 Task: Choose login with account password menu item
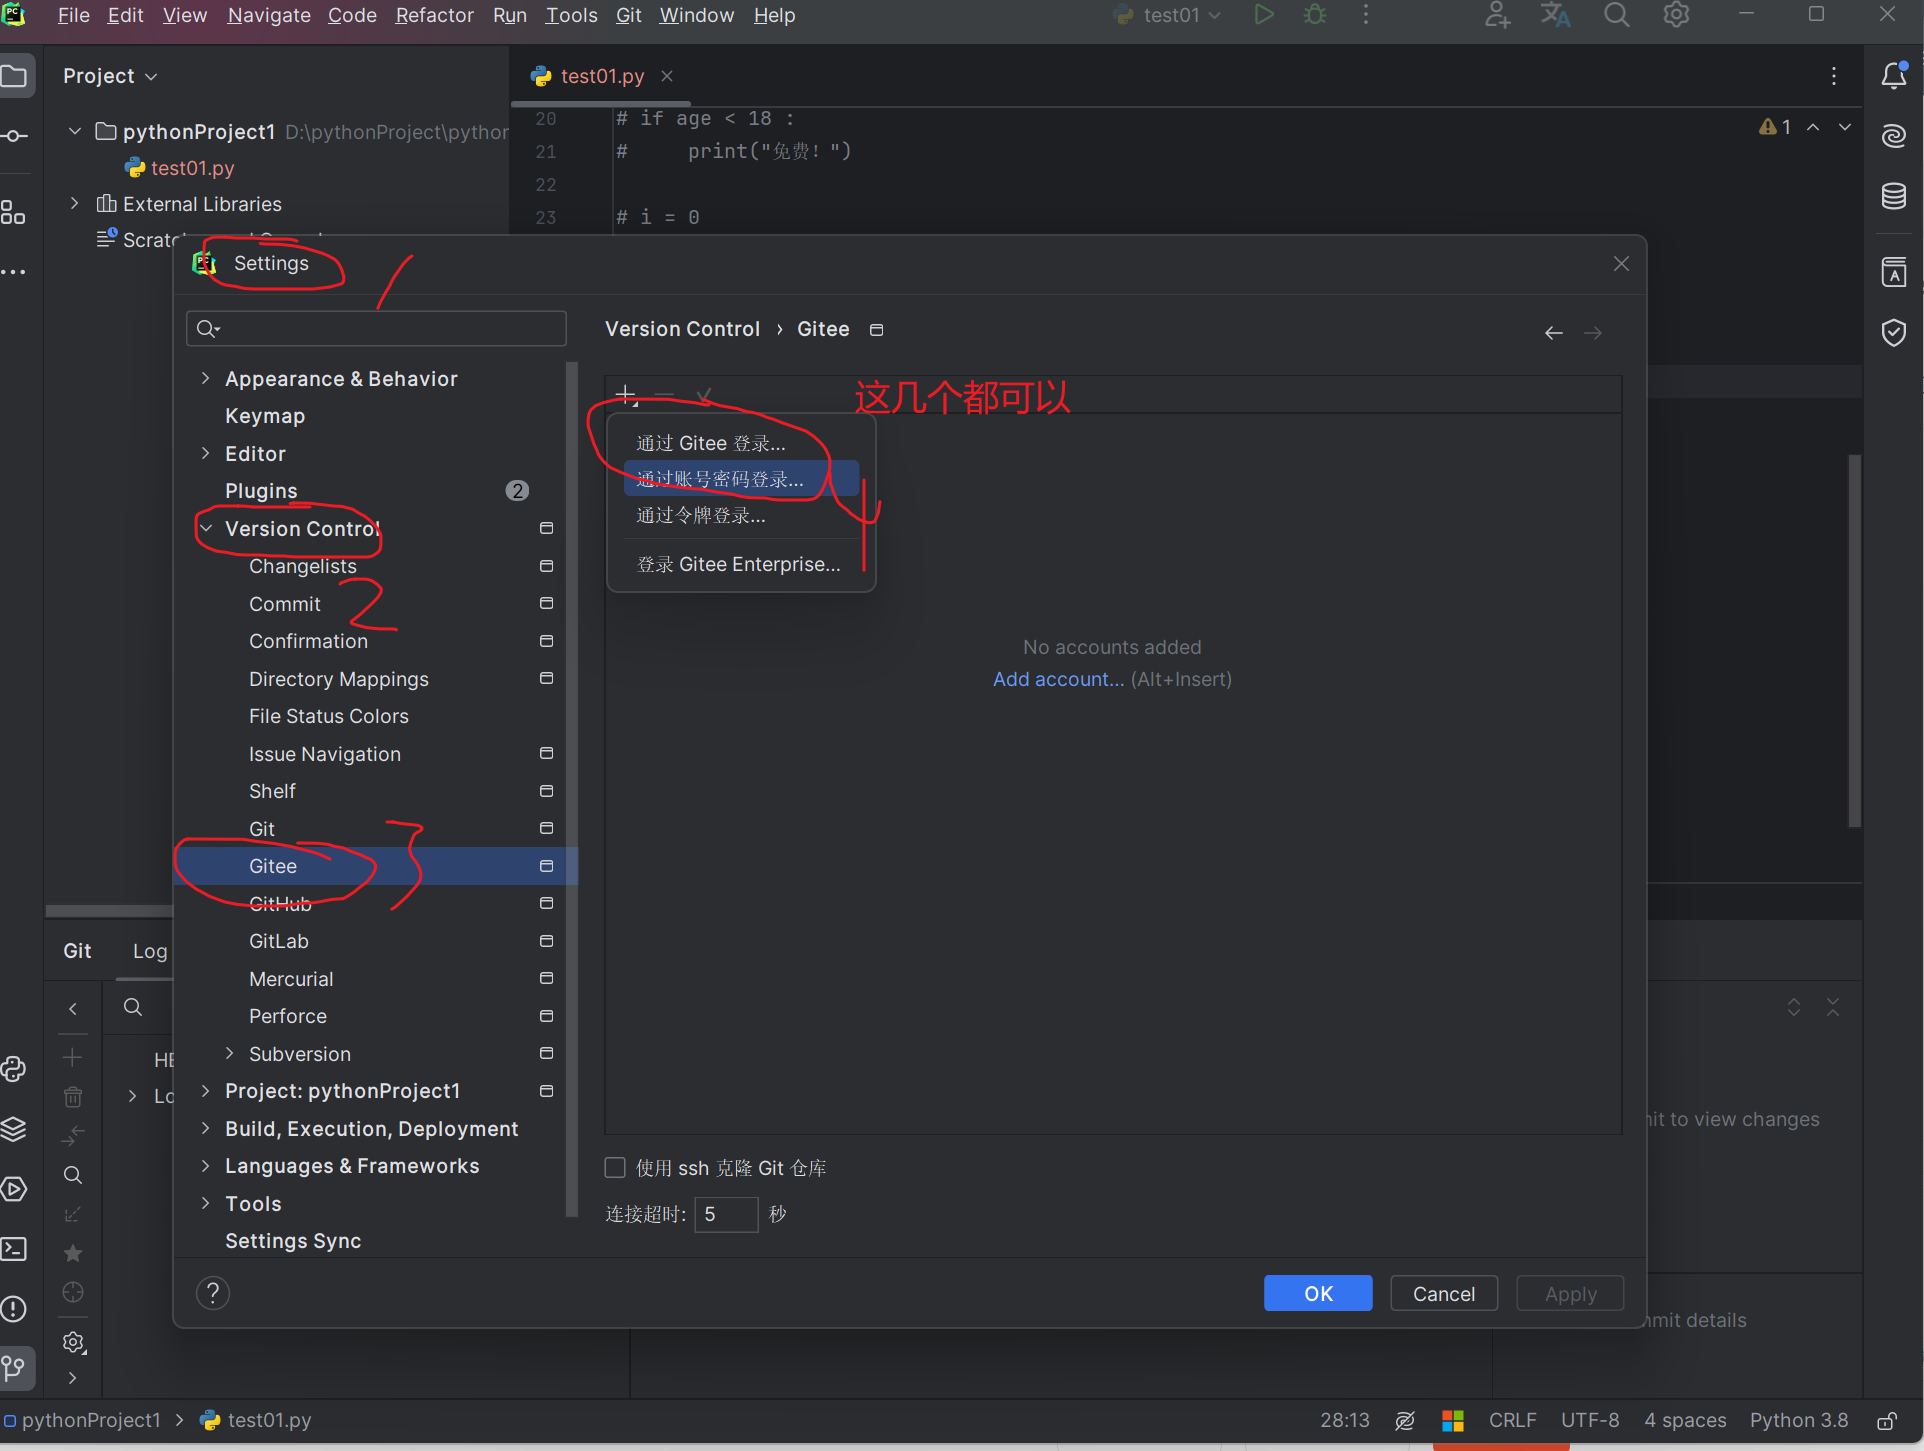click(x=741, y=479)
